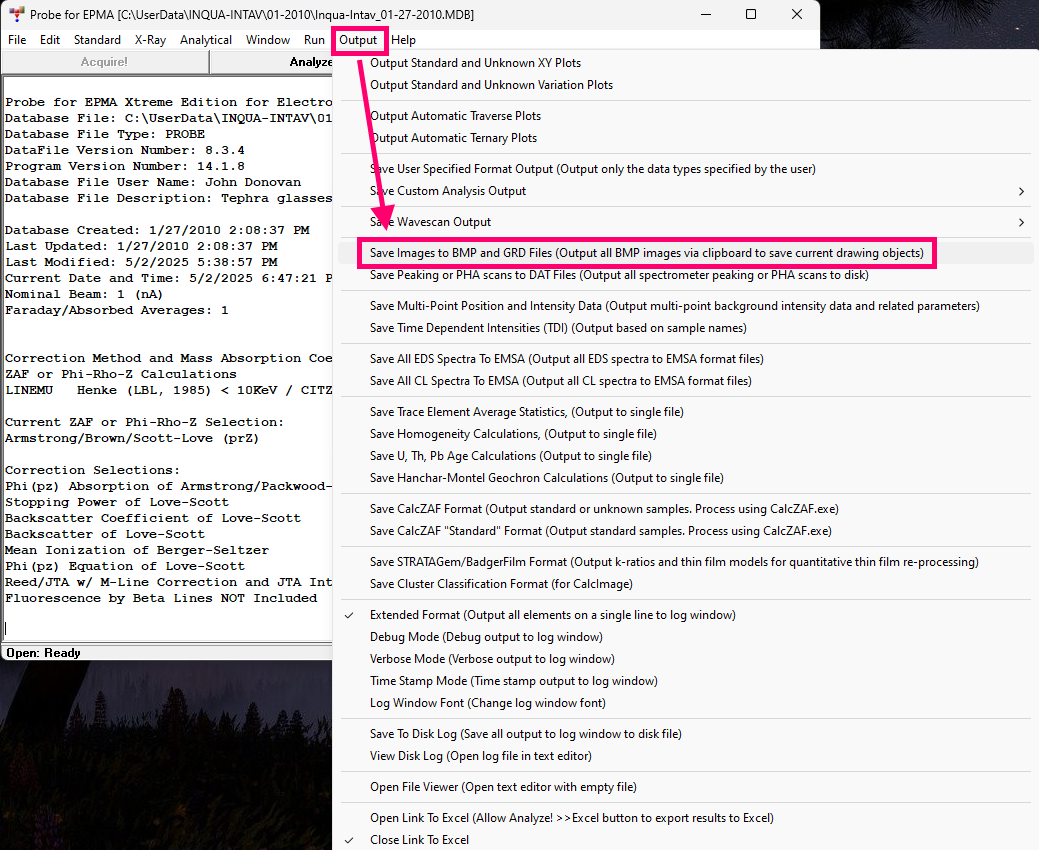Open the X-Ray menu
The width and height of the screenshot is (1039, 850).
150,40
